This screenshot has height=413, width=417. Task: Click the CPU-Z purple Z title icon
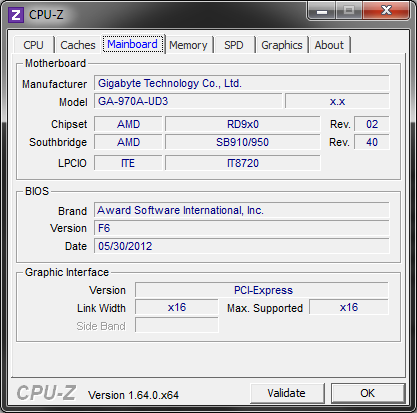(x=16, y=15)
